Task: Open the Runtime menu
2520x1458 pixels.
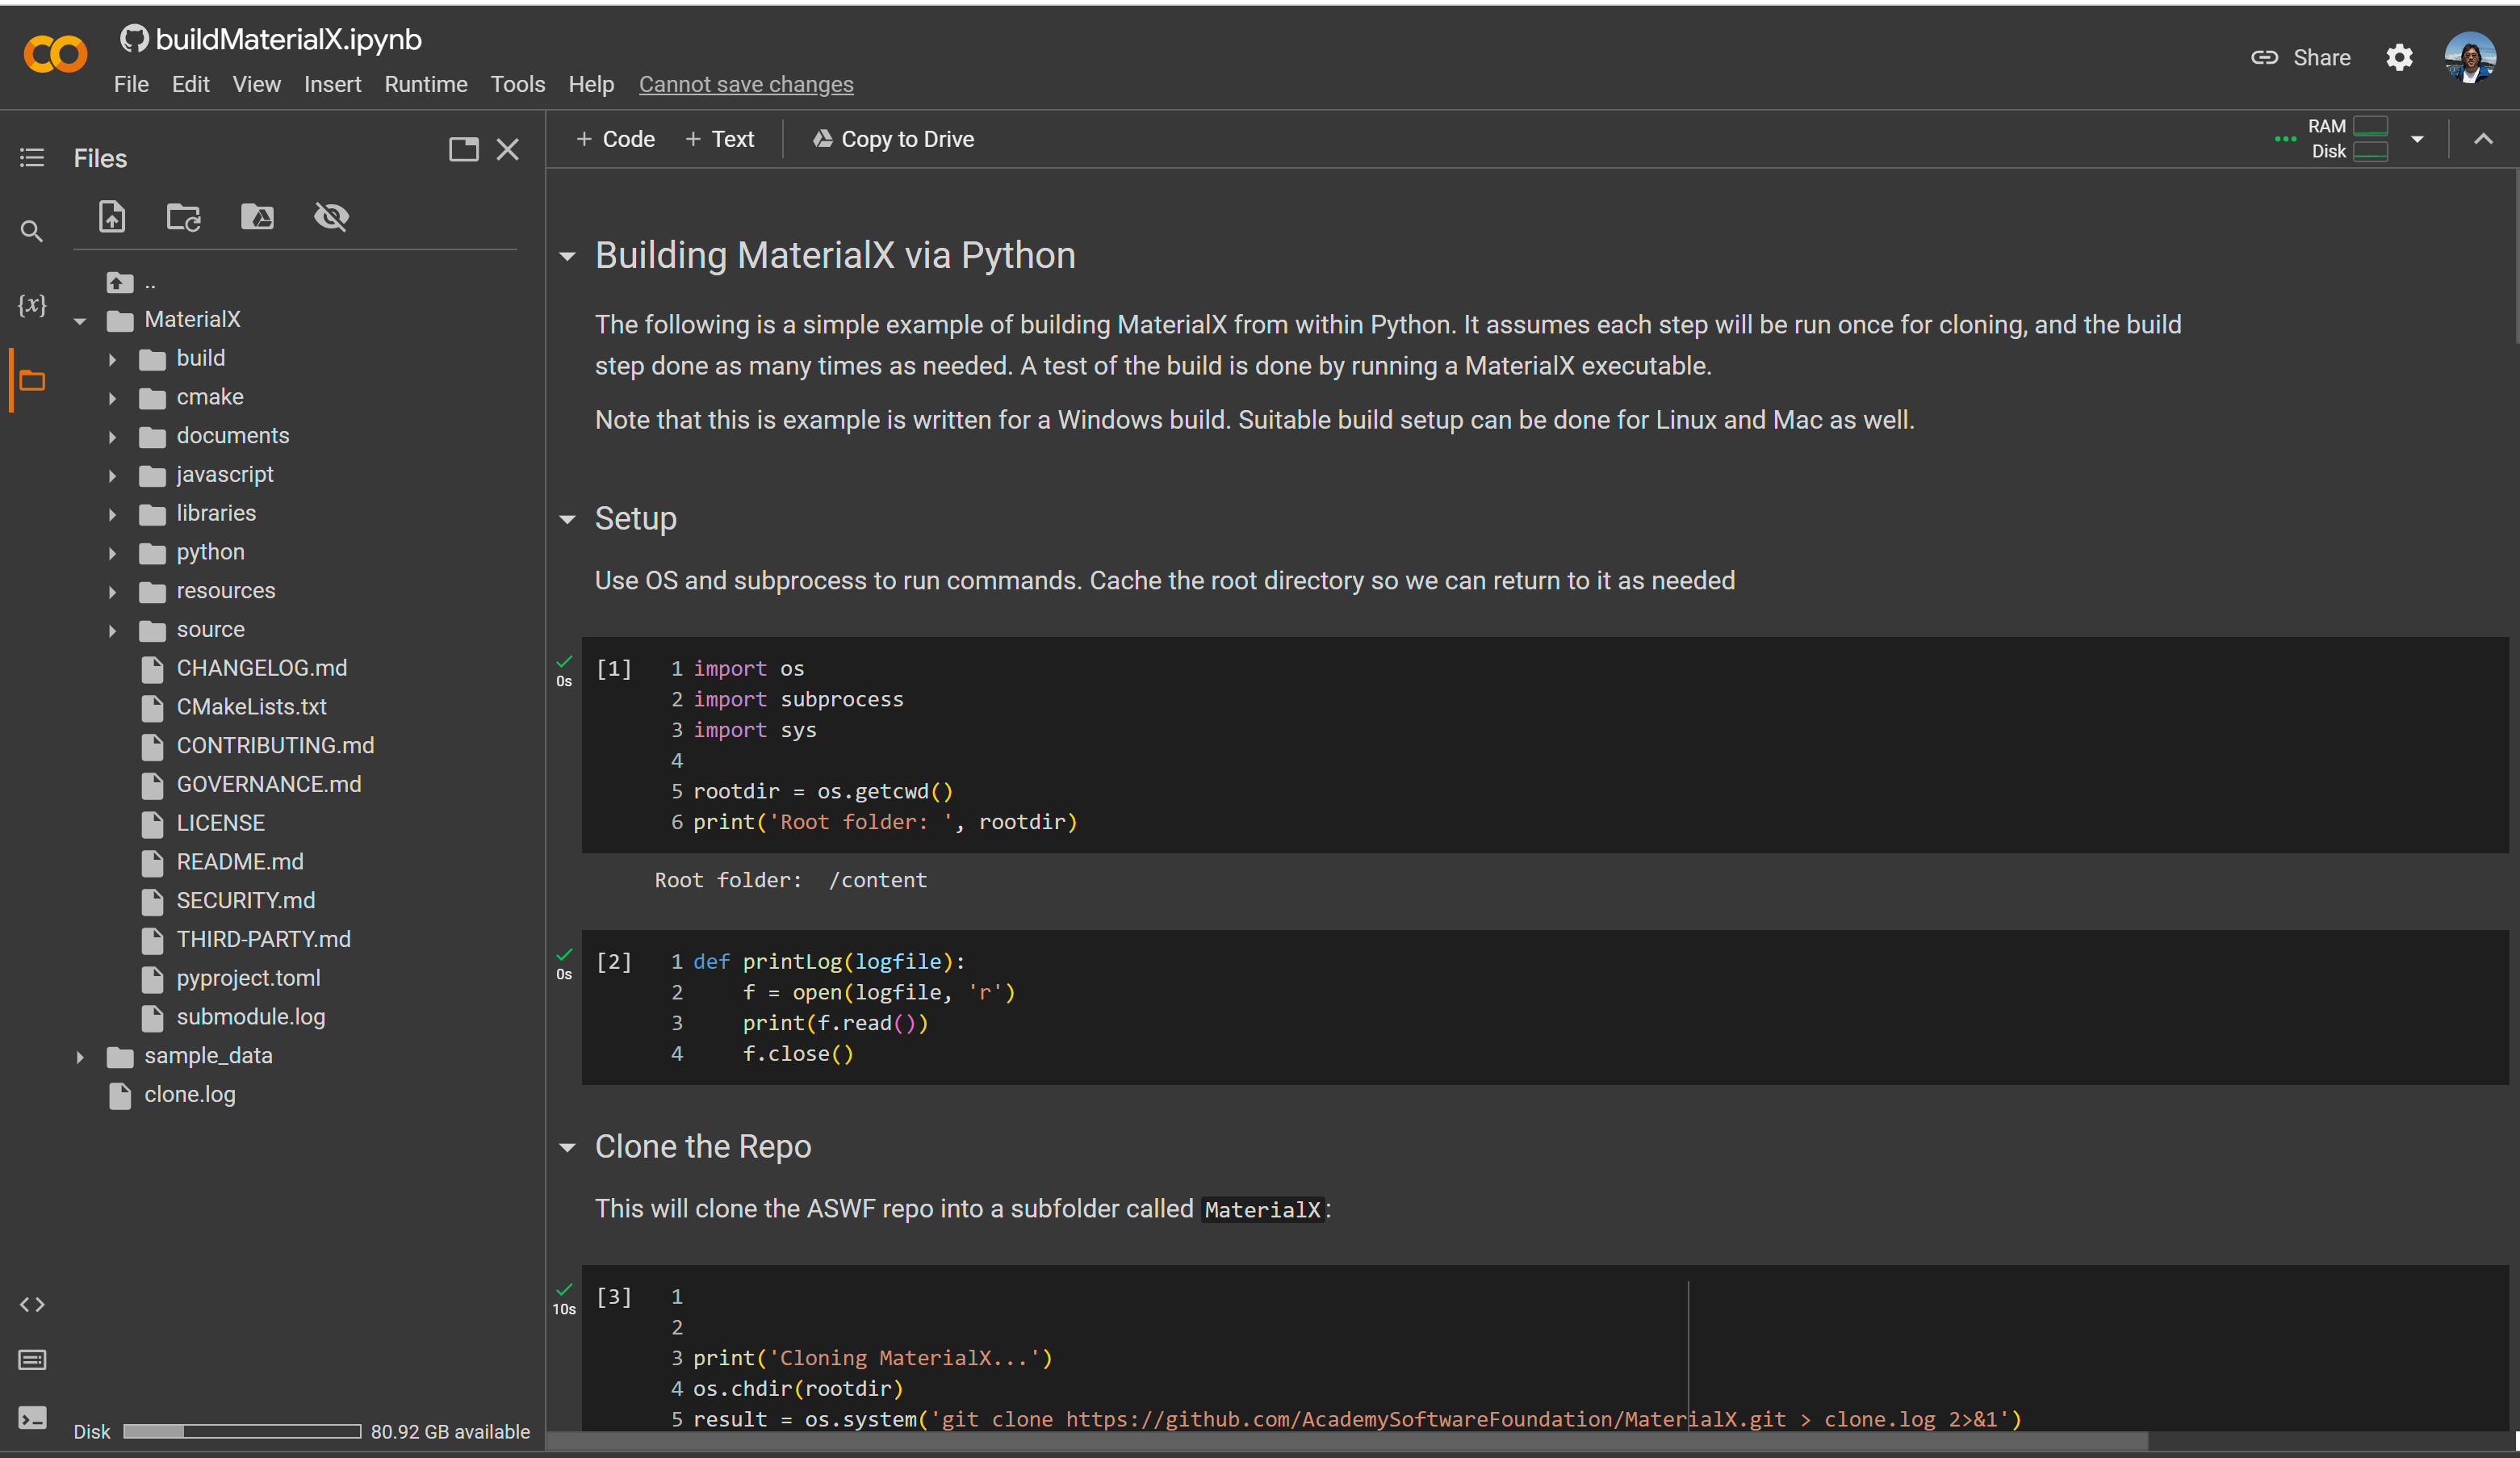Action: pyautogui.click(x=425, y=84)
